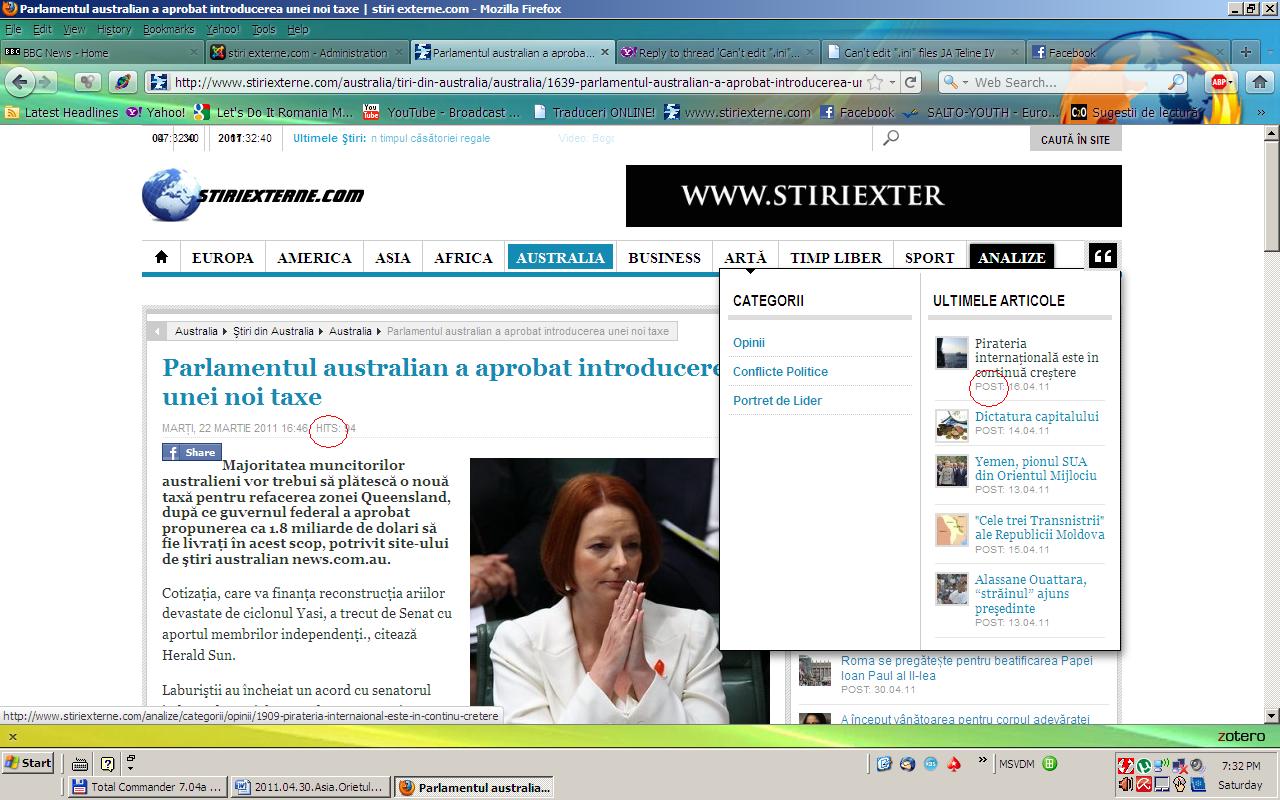The height and width of the screenshot is (800, 1280).
Task: Bookmark this page with the star icon
Action: click(876, 82)
